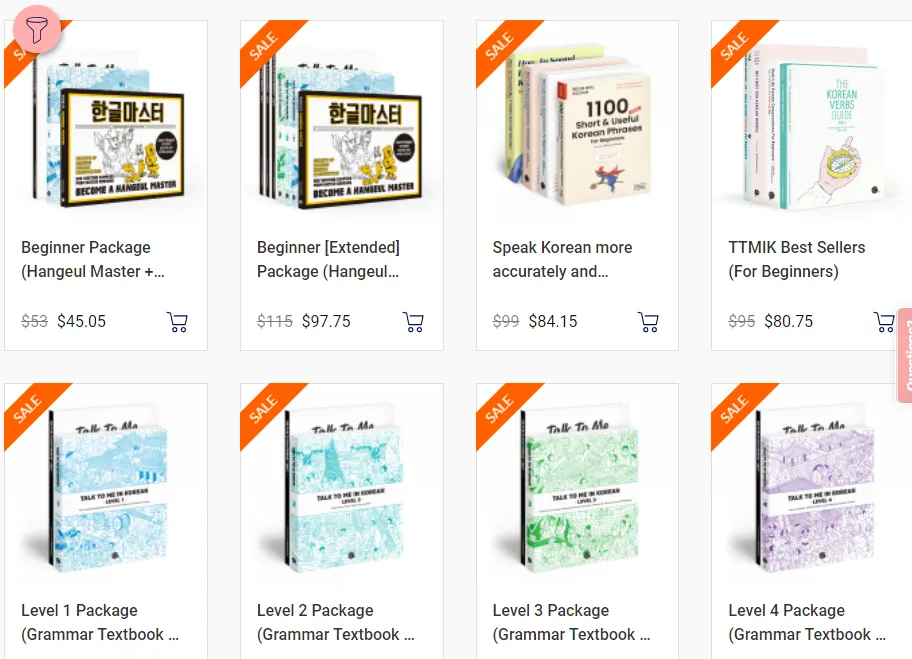Screen dimensions: 912x659
Task: Open the Questions side tab
Action: click(x=905, y=355)
